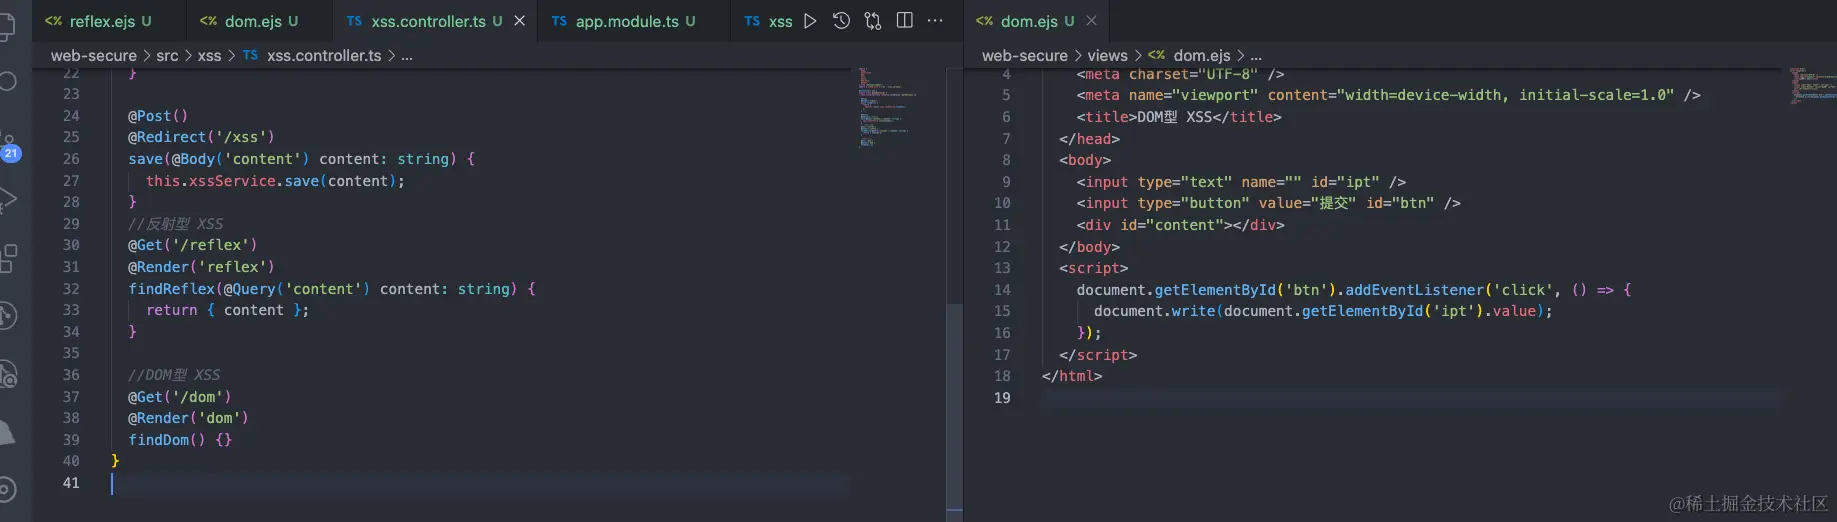Viewport: 1837px width, 522px height.
Task: Click the 'views' breadcrumb segment
Action: click(1107, 56)
